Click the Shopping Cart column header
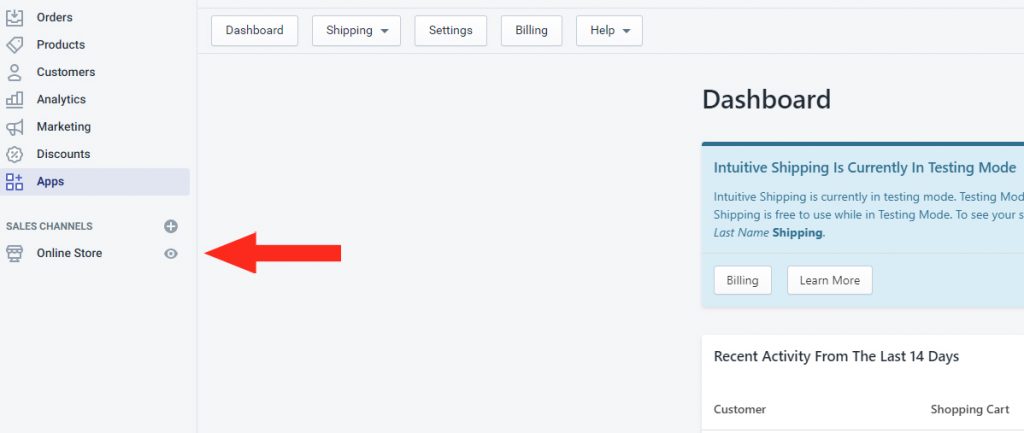The height and width of the screenshot is (433, 1024). [x=970, y=409]
